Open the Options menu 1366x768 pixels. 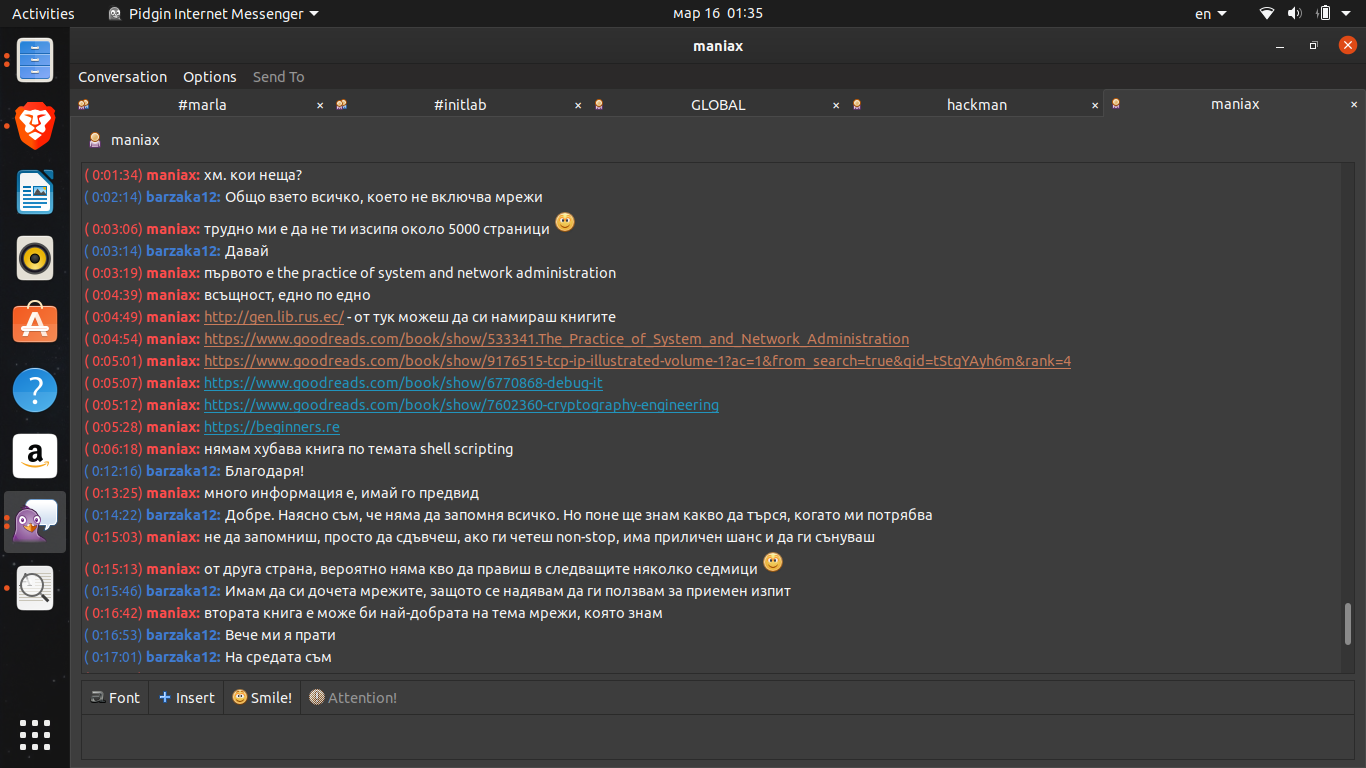tap(210, 77)
